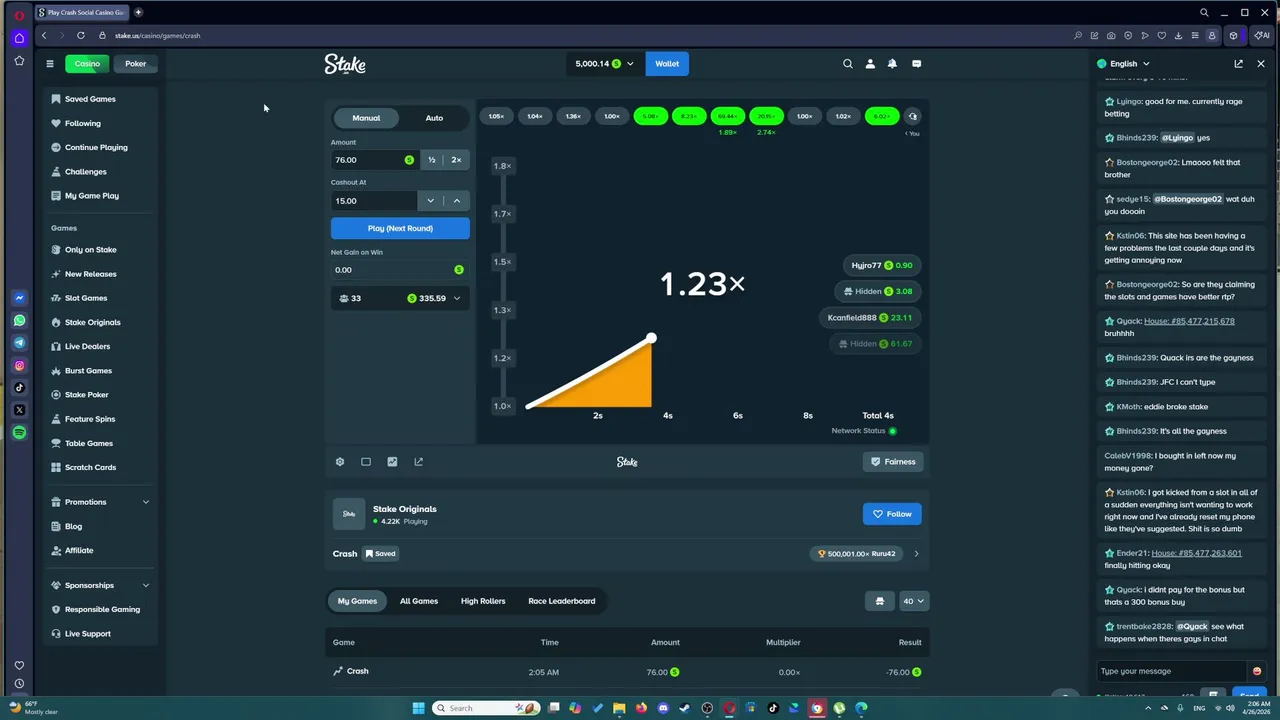Open the emoji picker in the chat input

click(x=1257, y=671)
